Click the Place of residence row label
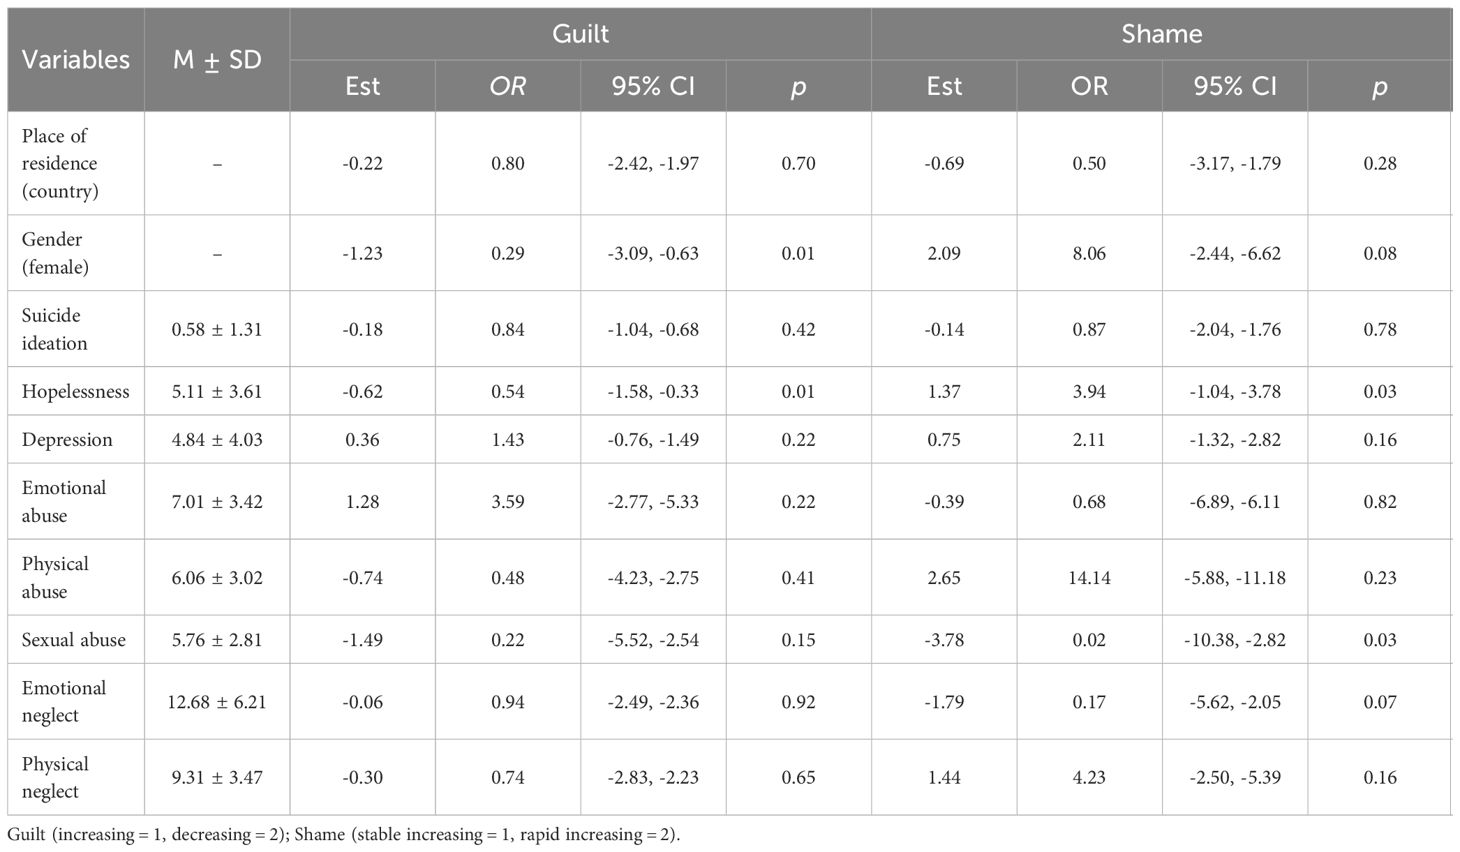 click(60, 163)
